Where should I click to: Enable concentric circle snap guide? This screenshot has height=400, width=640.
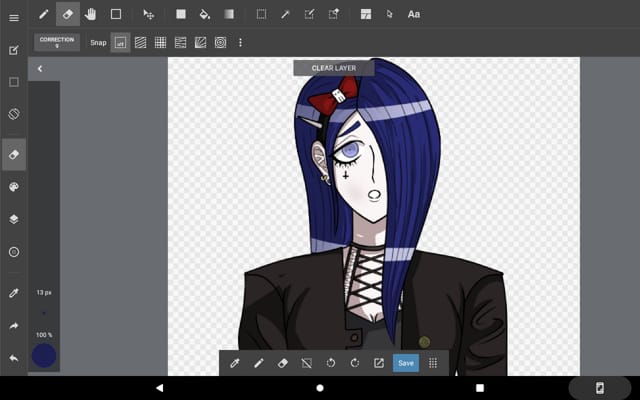[220, 43]
